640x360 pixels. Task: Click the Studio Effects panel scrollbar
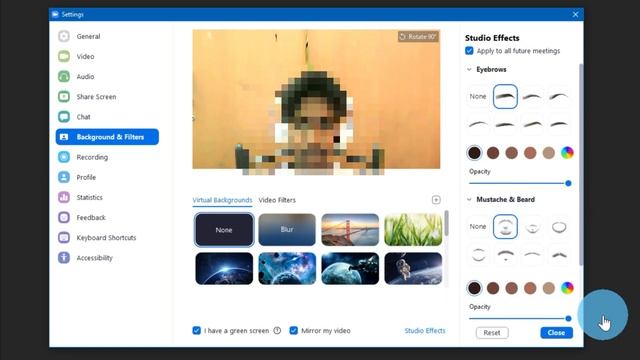coord(581,165)
